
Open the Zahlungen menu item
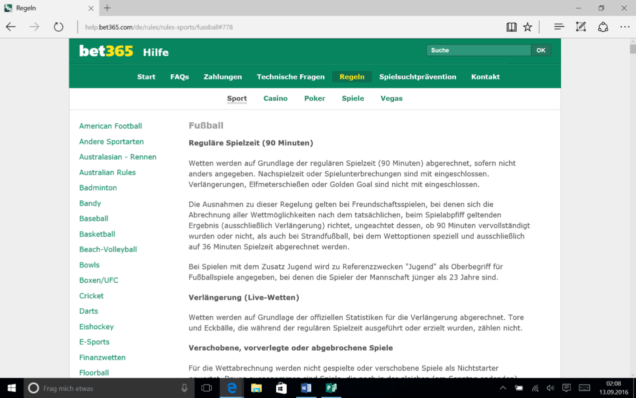[223, 77]
